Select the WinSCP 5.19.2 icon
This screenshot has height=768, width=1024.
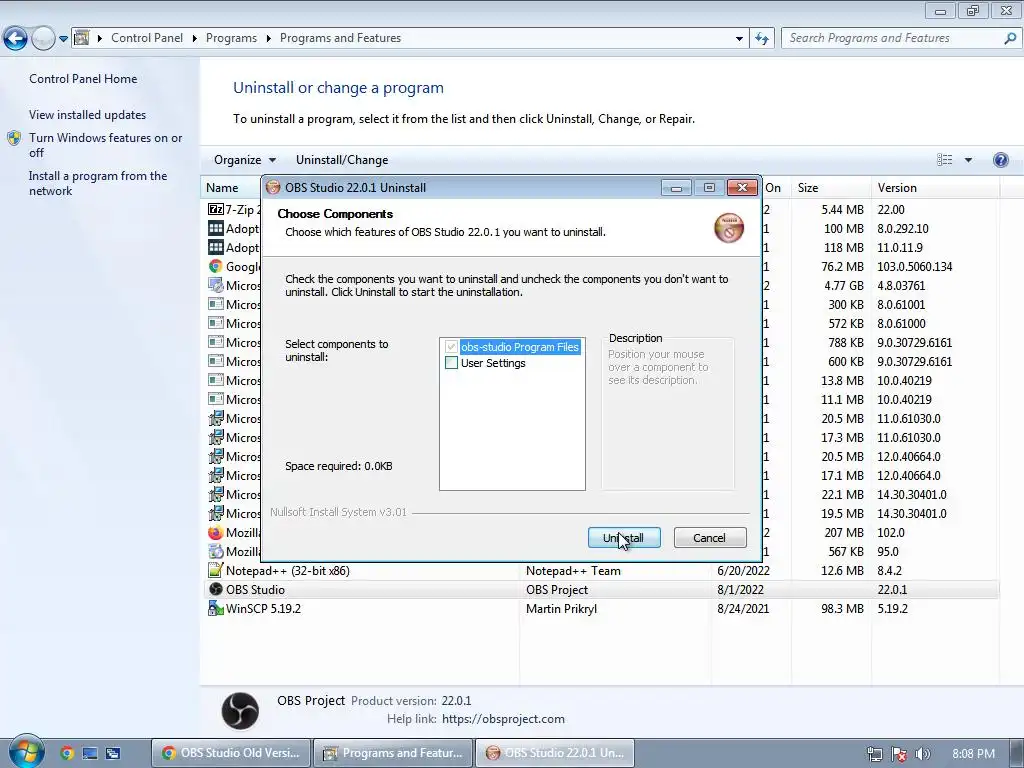(x=216, y=608)
